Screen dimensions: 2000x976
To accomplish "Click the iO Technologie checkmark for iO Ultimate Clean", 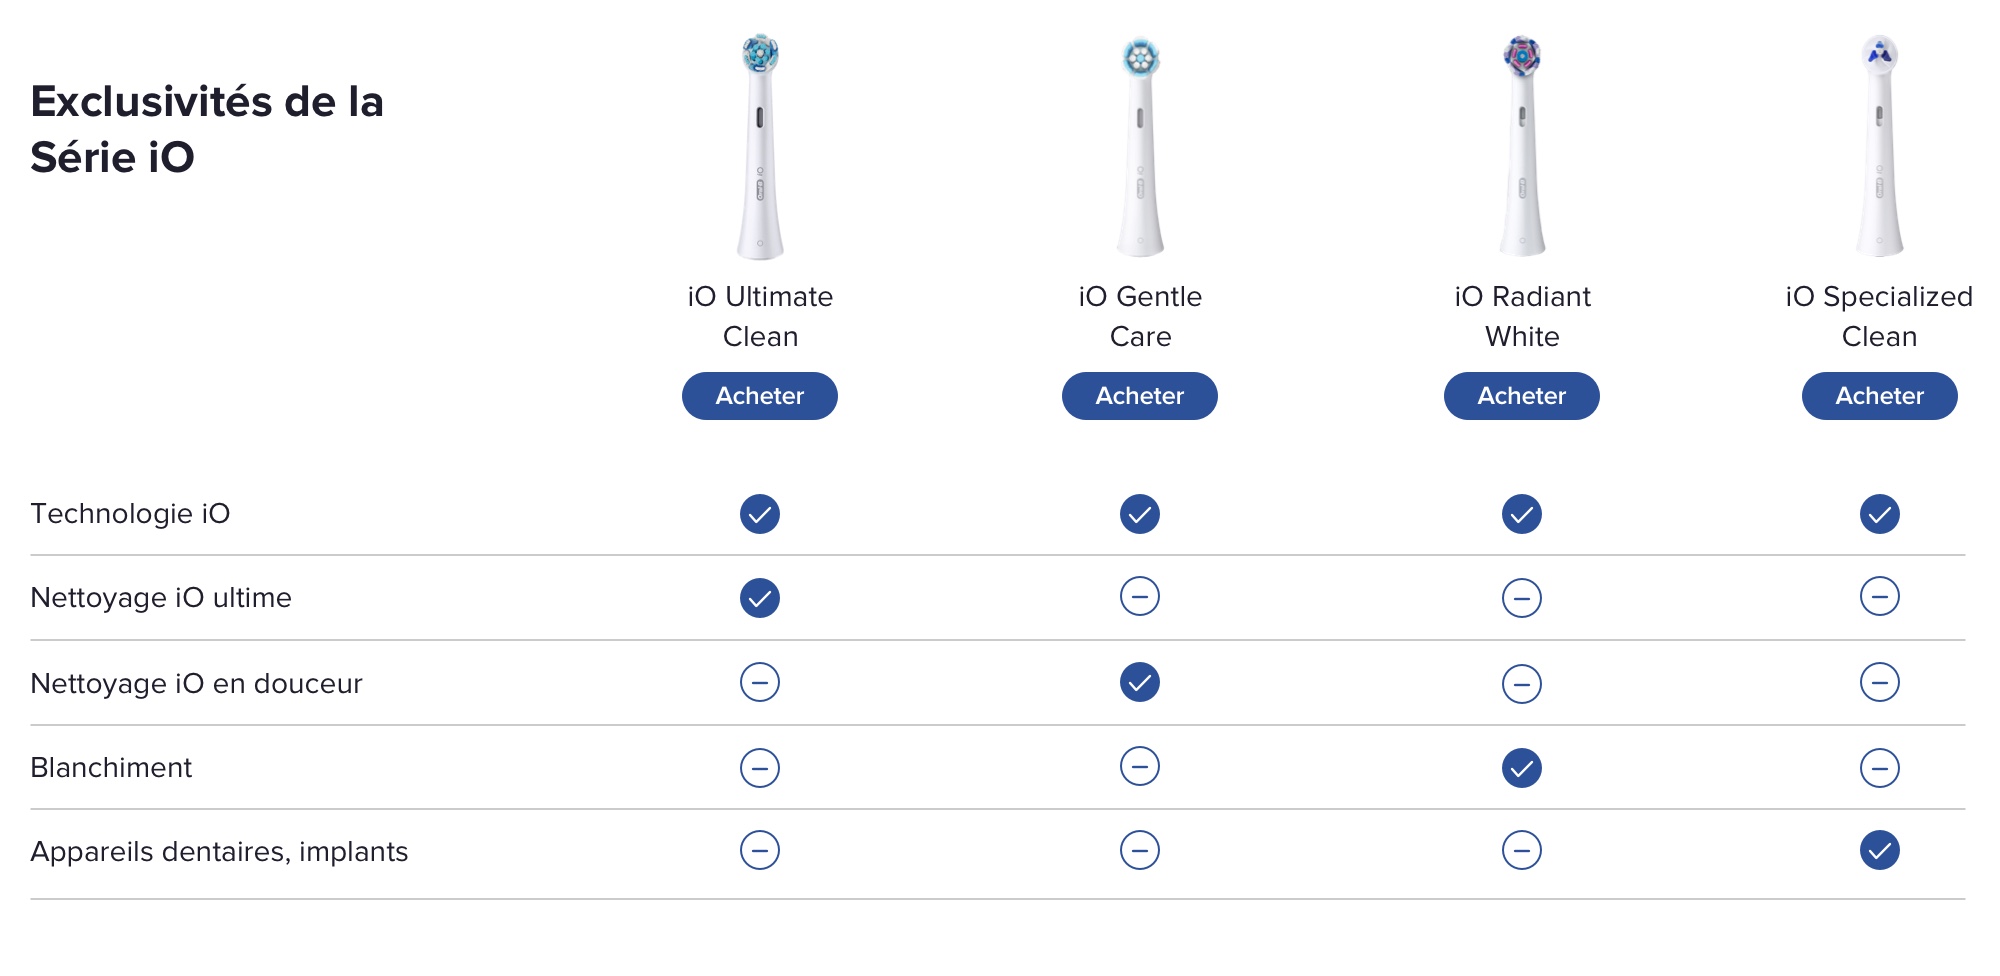I will 760,514.
